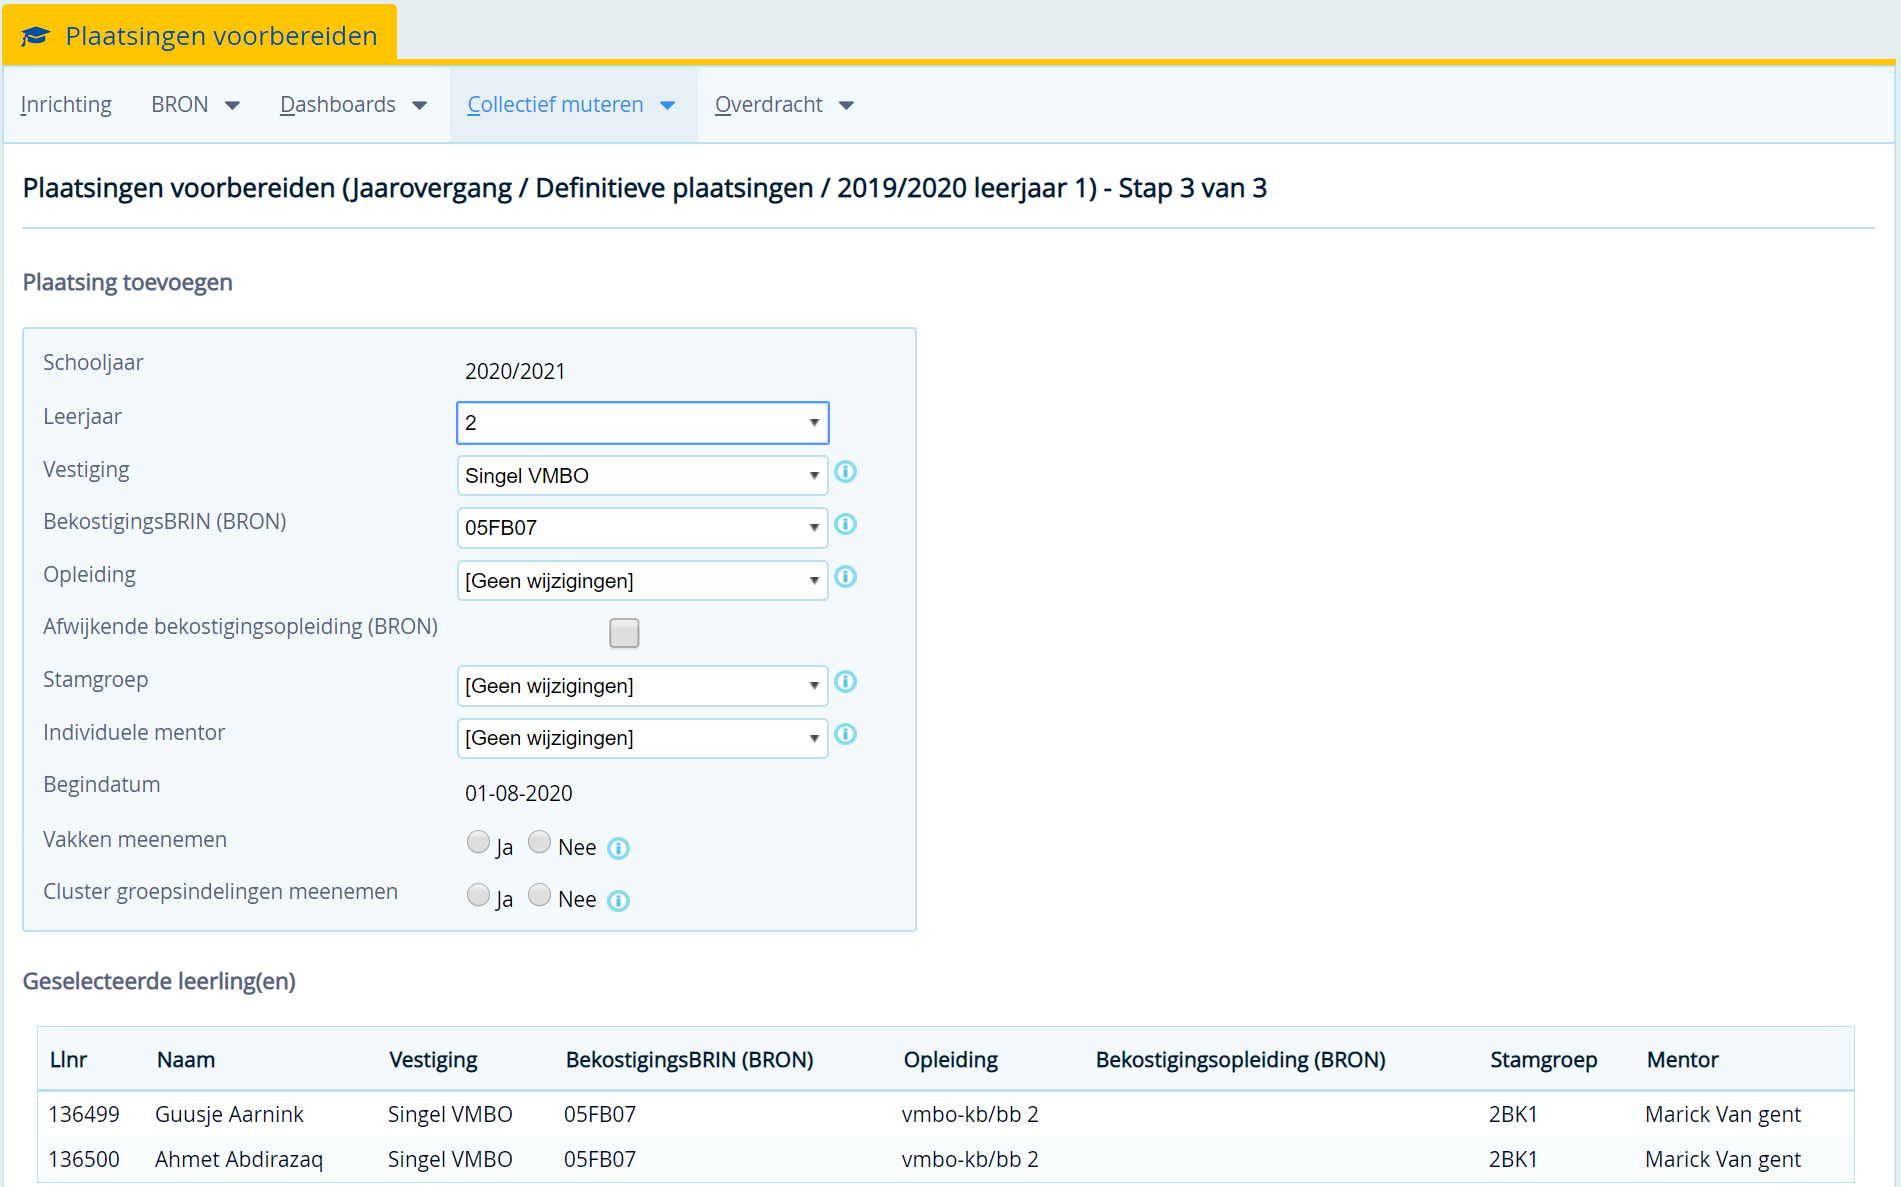This screenshot has width=1901, height=1187.
Task: Click the name Ahmet Abdirazaq
Action: click(239, 1160)
